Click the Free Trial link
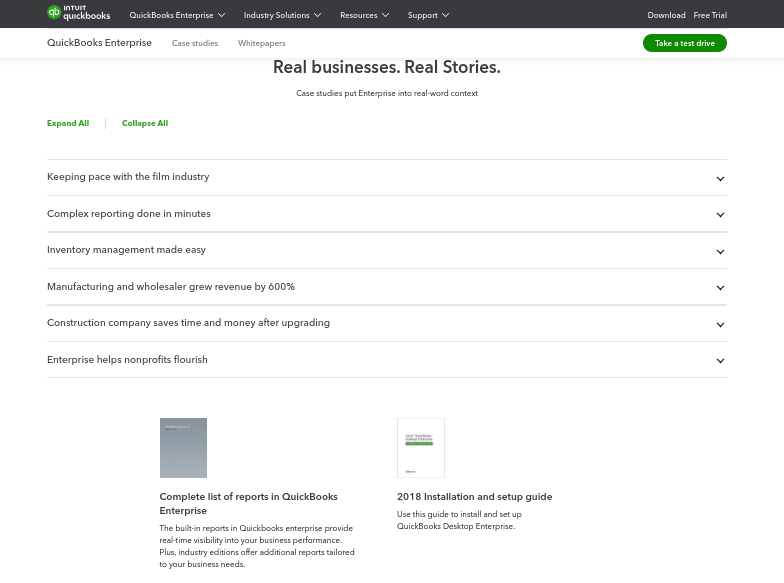 pyautogui.click(x=710, y=16)
